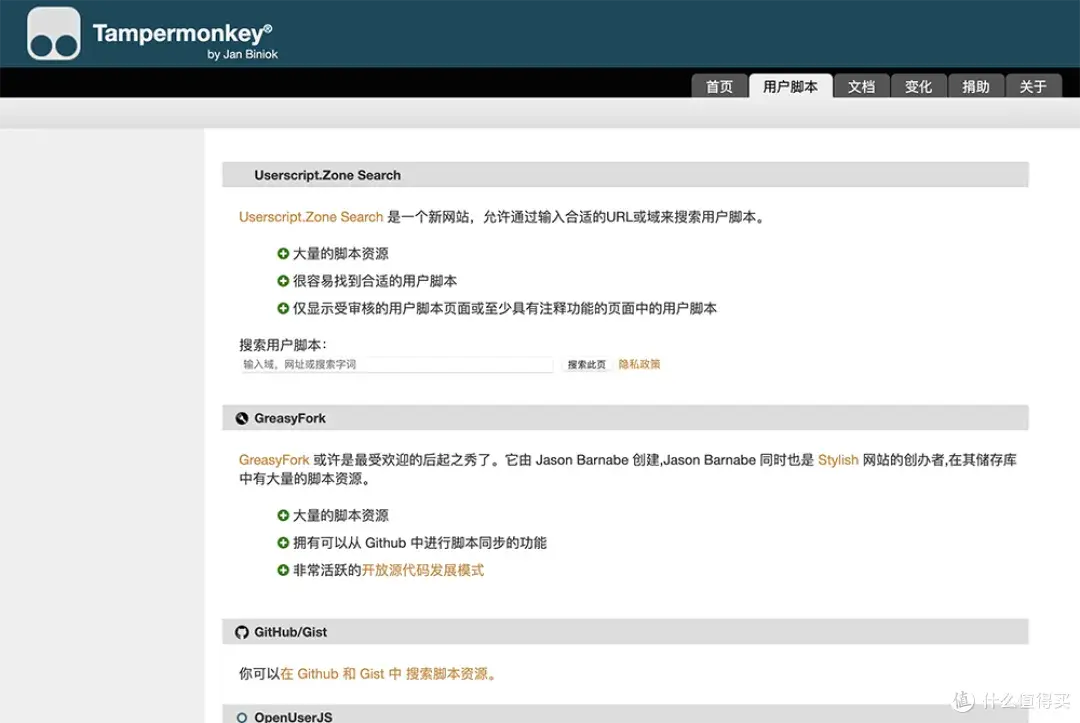Open the 关于 tab

tap(1032, 86)
